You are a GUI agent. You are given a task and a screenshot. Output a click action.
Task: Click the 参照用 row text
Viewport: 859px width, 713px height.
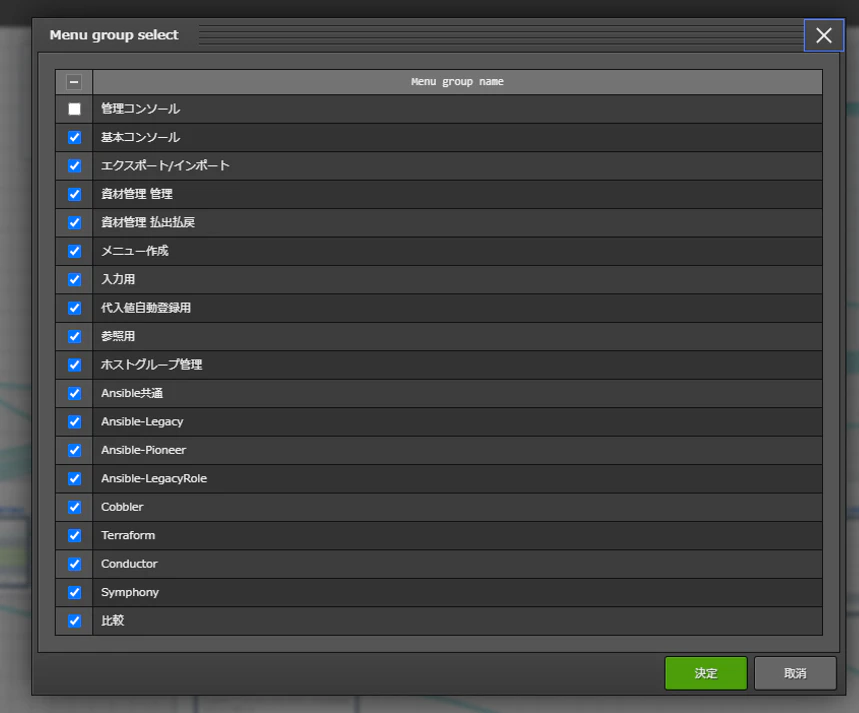pos(118,336)
